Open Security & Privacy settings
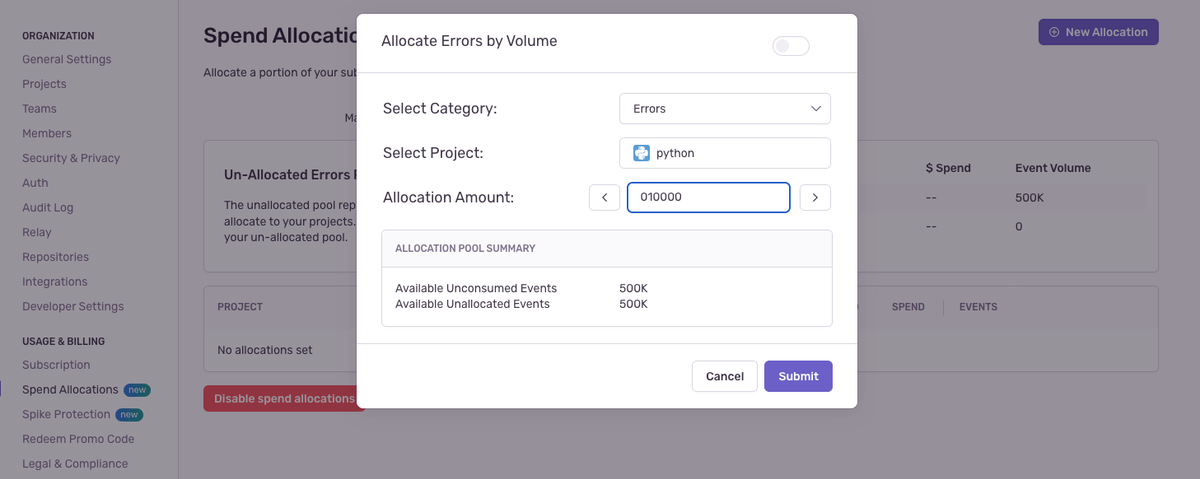This screenshot has width=1200, height=479. tap(71, 158)
